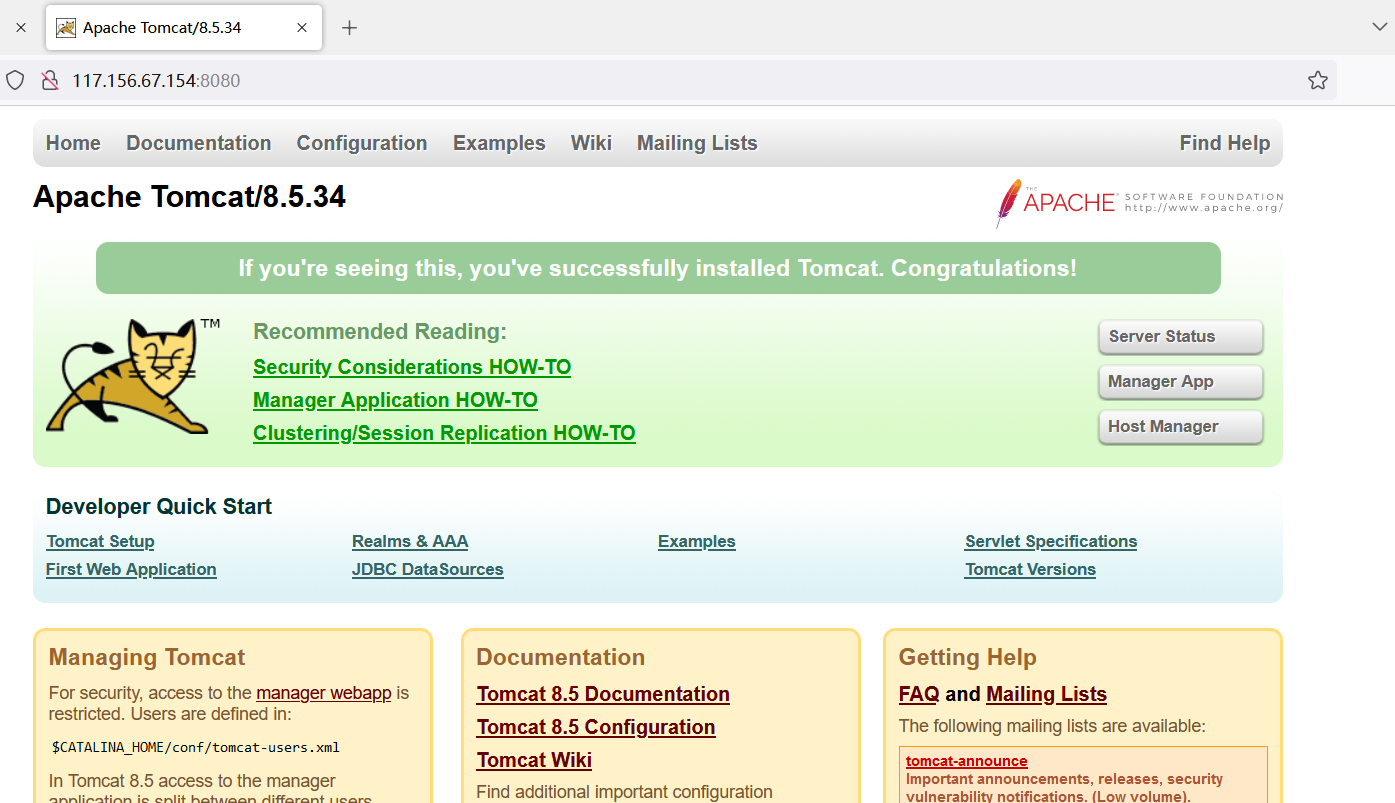Click the Apache Software Foundation logo

(1139, 202)
